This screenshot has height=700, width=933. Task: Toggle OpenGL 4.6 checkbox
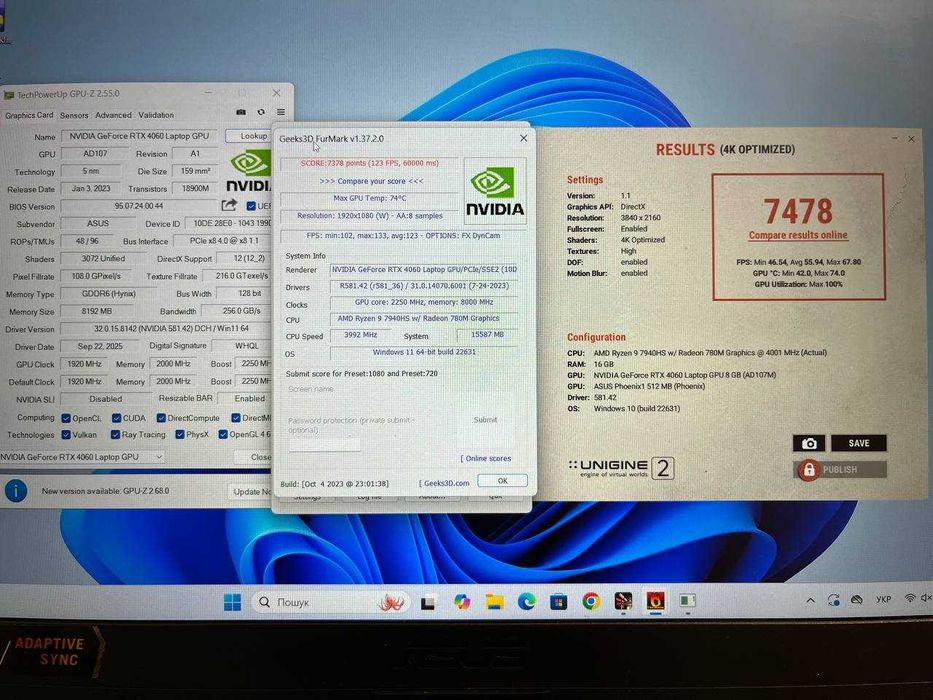223,435
